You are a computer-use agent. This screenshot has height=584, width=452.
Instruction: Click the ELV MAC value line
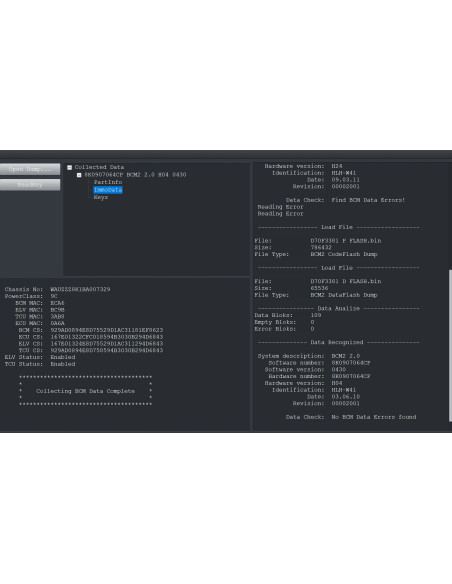point(40,310)
